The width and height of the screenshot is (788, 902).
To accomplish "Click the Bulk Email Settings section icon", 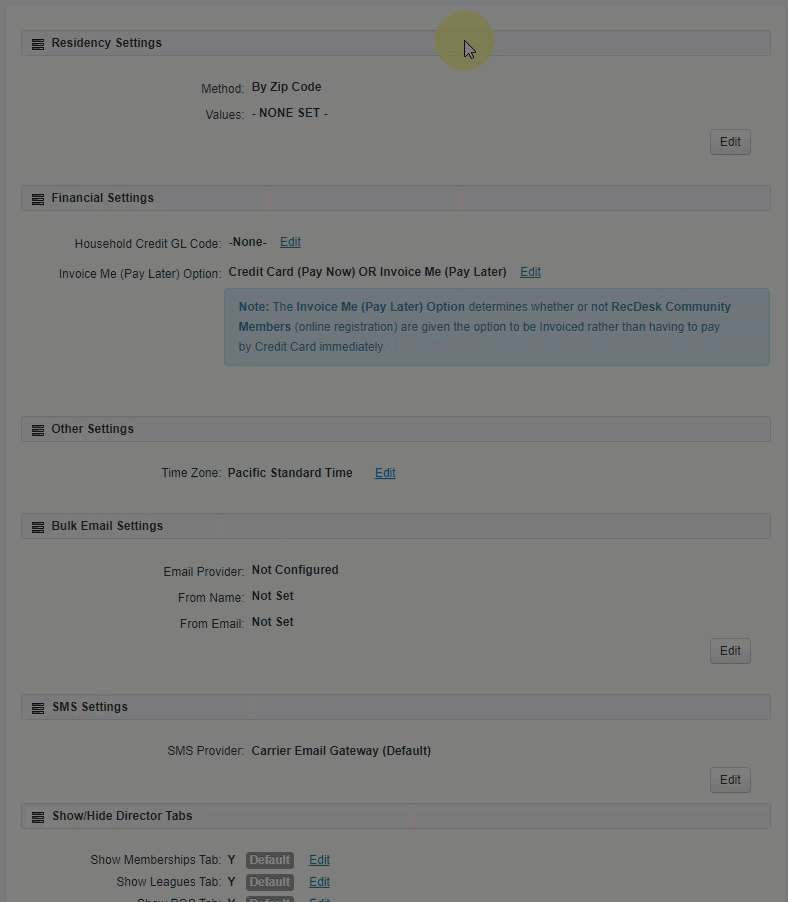I will pos(38,527).
